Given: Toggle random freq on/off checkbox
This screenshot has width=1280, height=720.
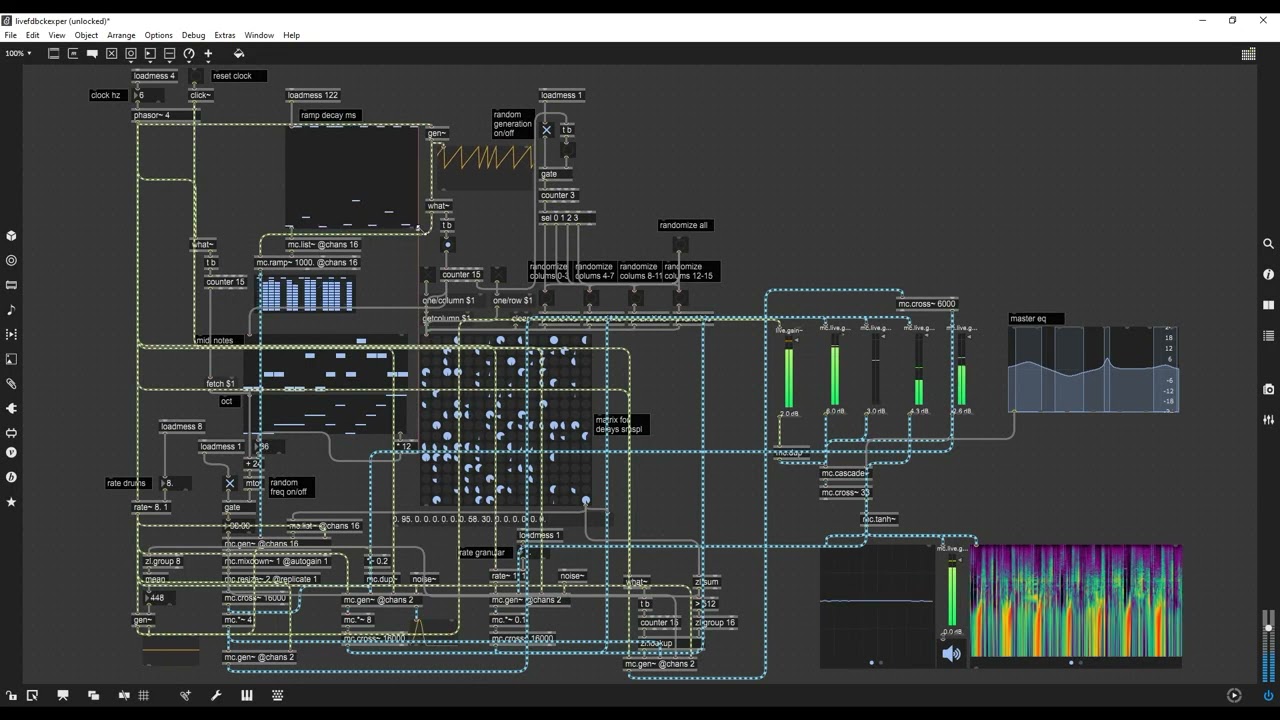Looking at the screenshot, I should point(229,483).
